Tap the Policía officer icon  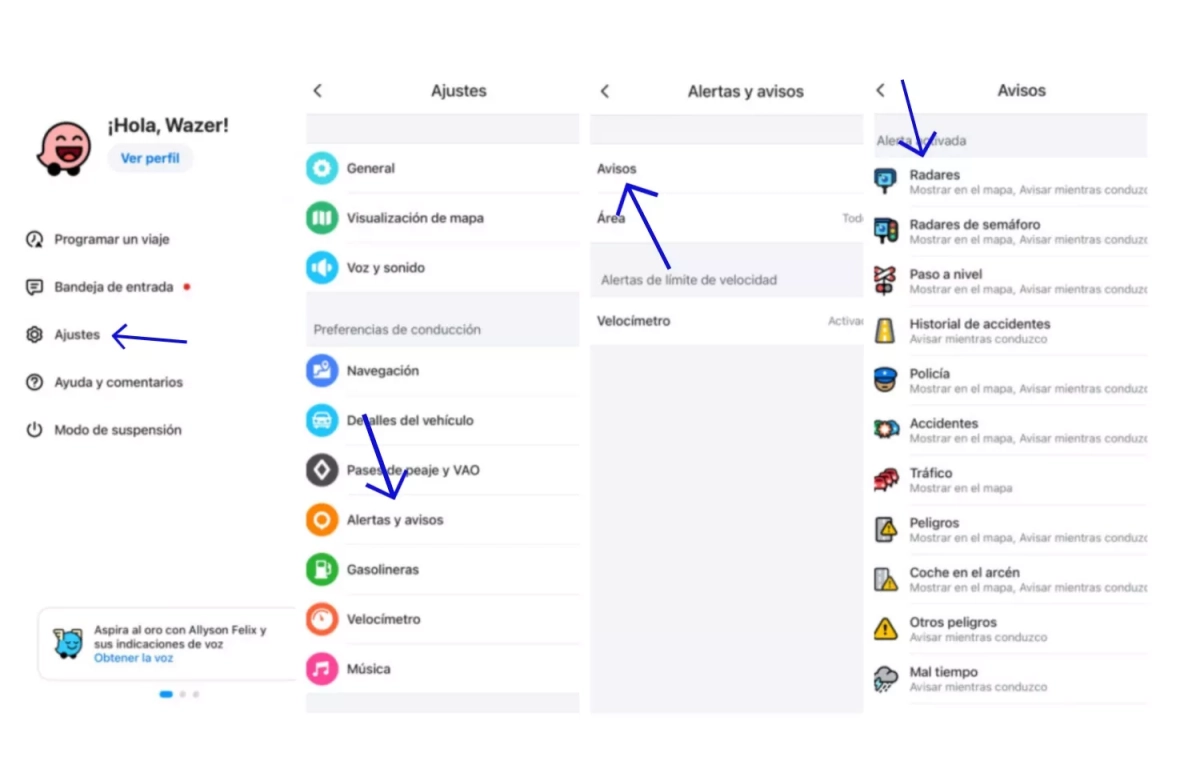pyautogui.click(x=886, y=380)
